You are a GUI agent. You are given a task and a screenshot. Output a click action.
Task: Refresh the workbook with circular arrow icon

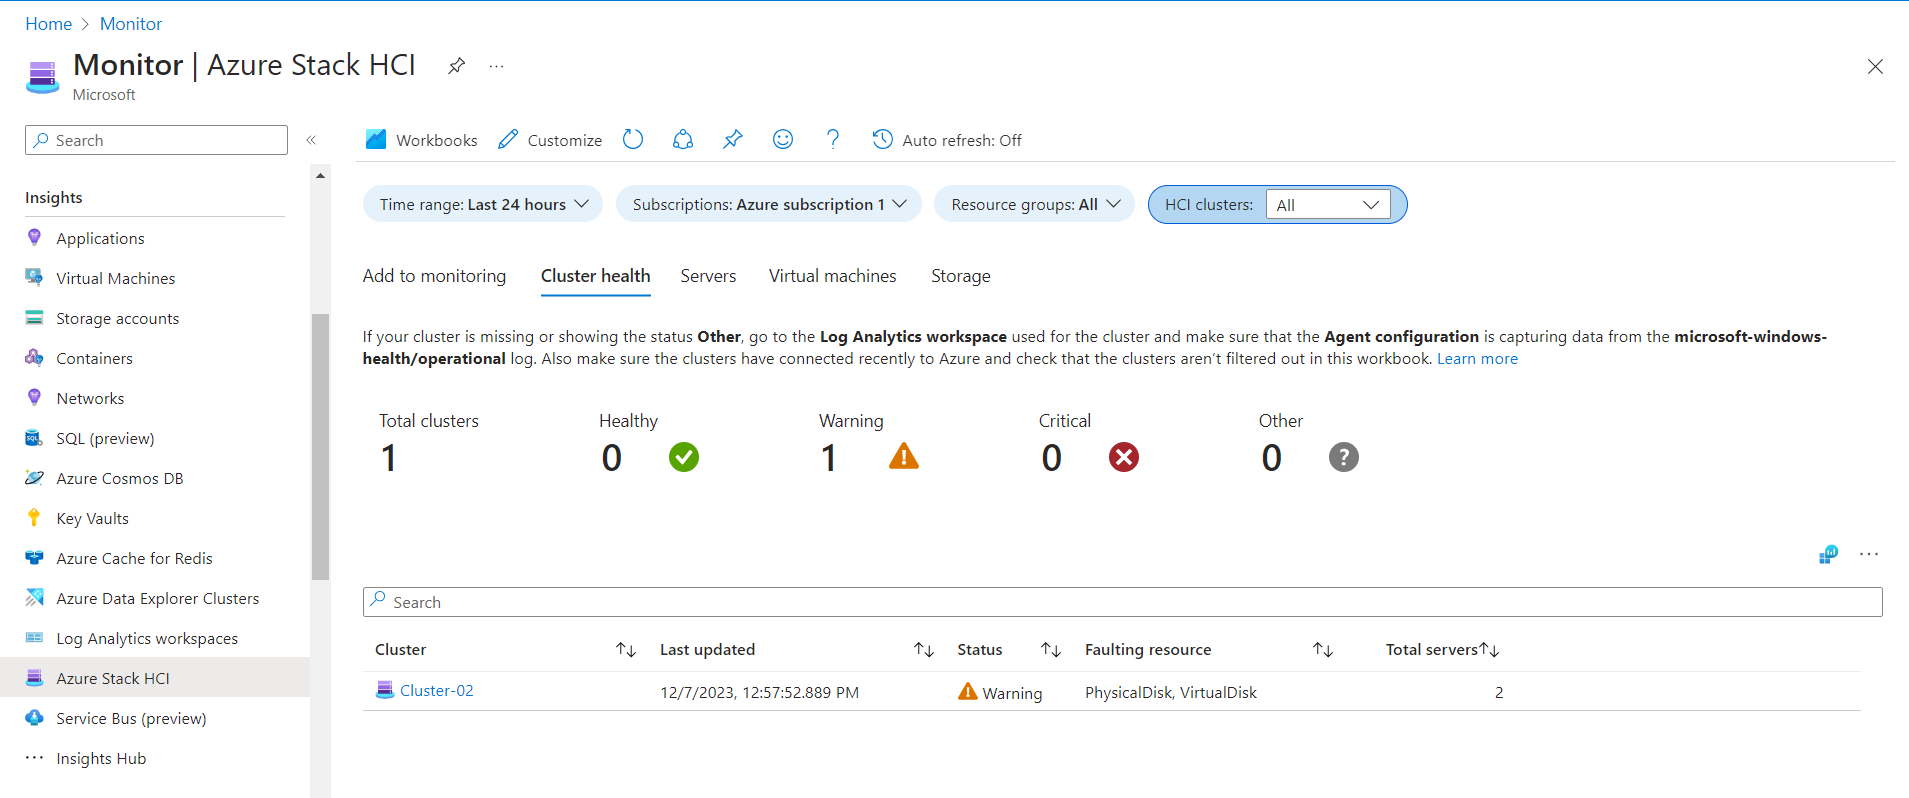coord(633,140)
